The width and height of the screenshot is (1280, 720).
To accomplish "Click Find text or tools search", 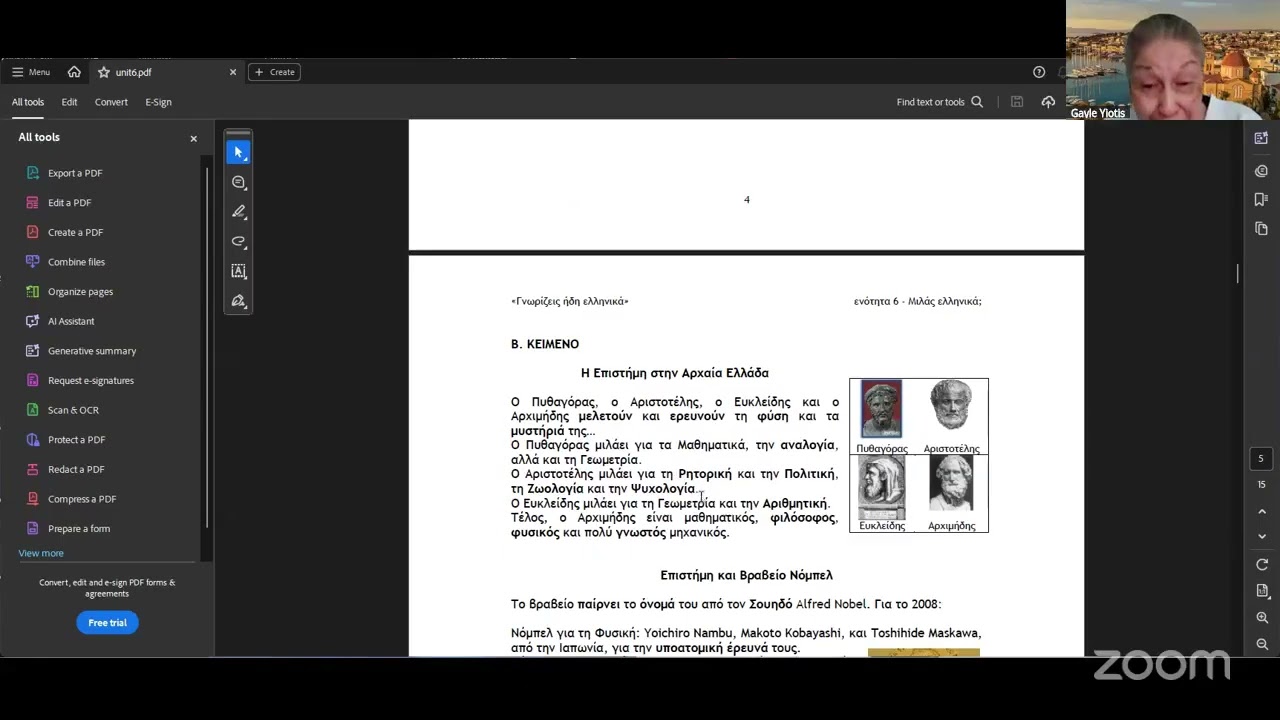I will click(x=940, y=102).
